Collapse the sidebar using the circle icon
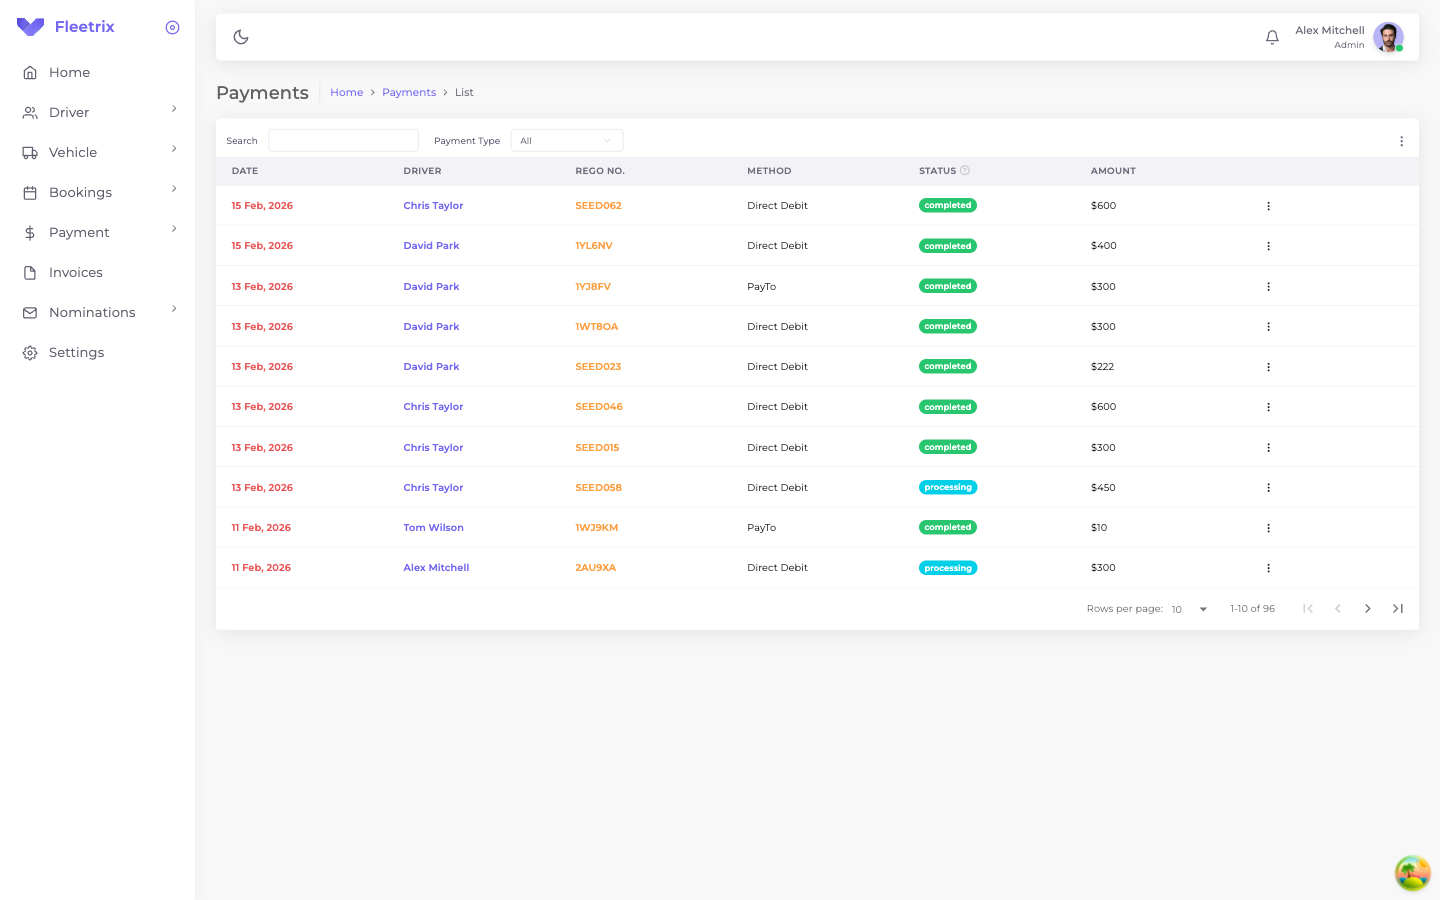The height and width of the screenshot is (900, 1440). (x=172, y=27)
